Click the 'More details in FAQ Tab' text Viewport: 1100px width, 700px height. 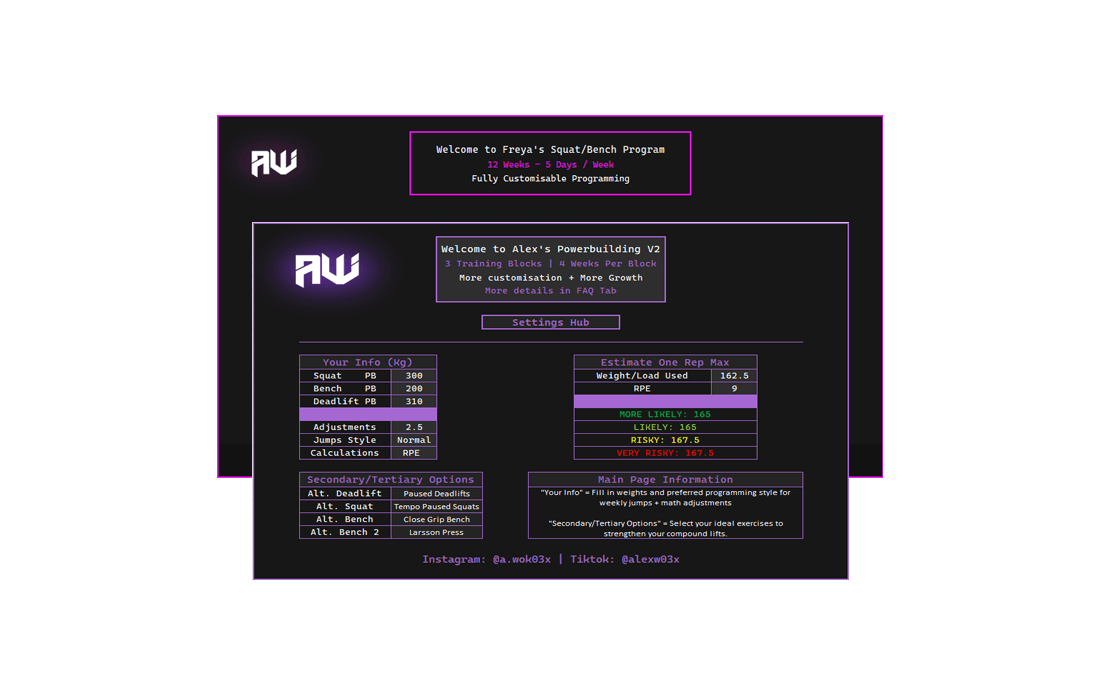pyautogui.click(x=550, y=291)
